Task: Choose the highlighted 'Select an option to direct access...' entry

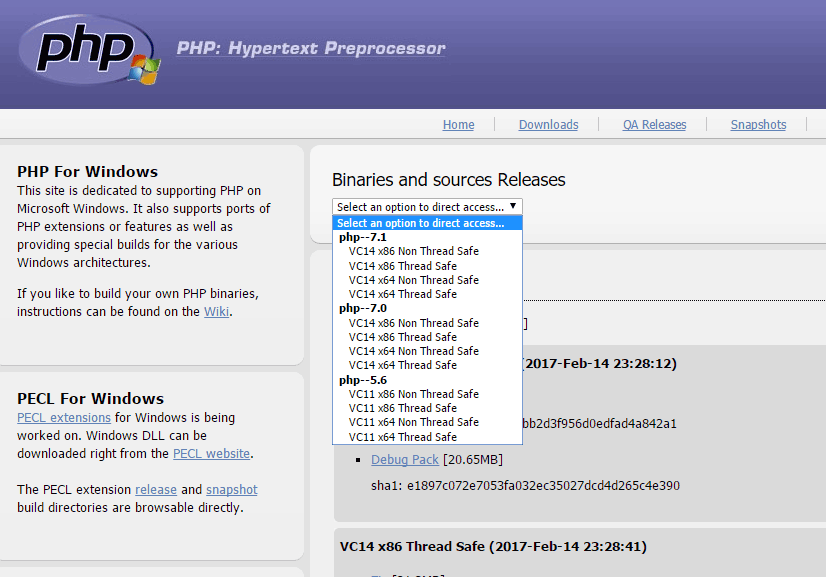Action: point(427,223)
